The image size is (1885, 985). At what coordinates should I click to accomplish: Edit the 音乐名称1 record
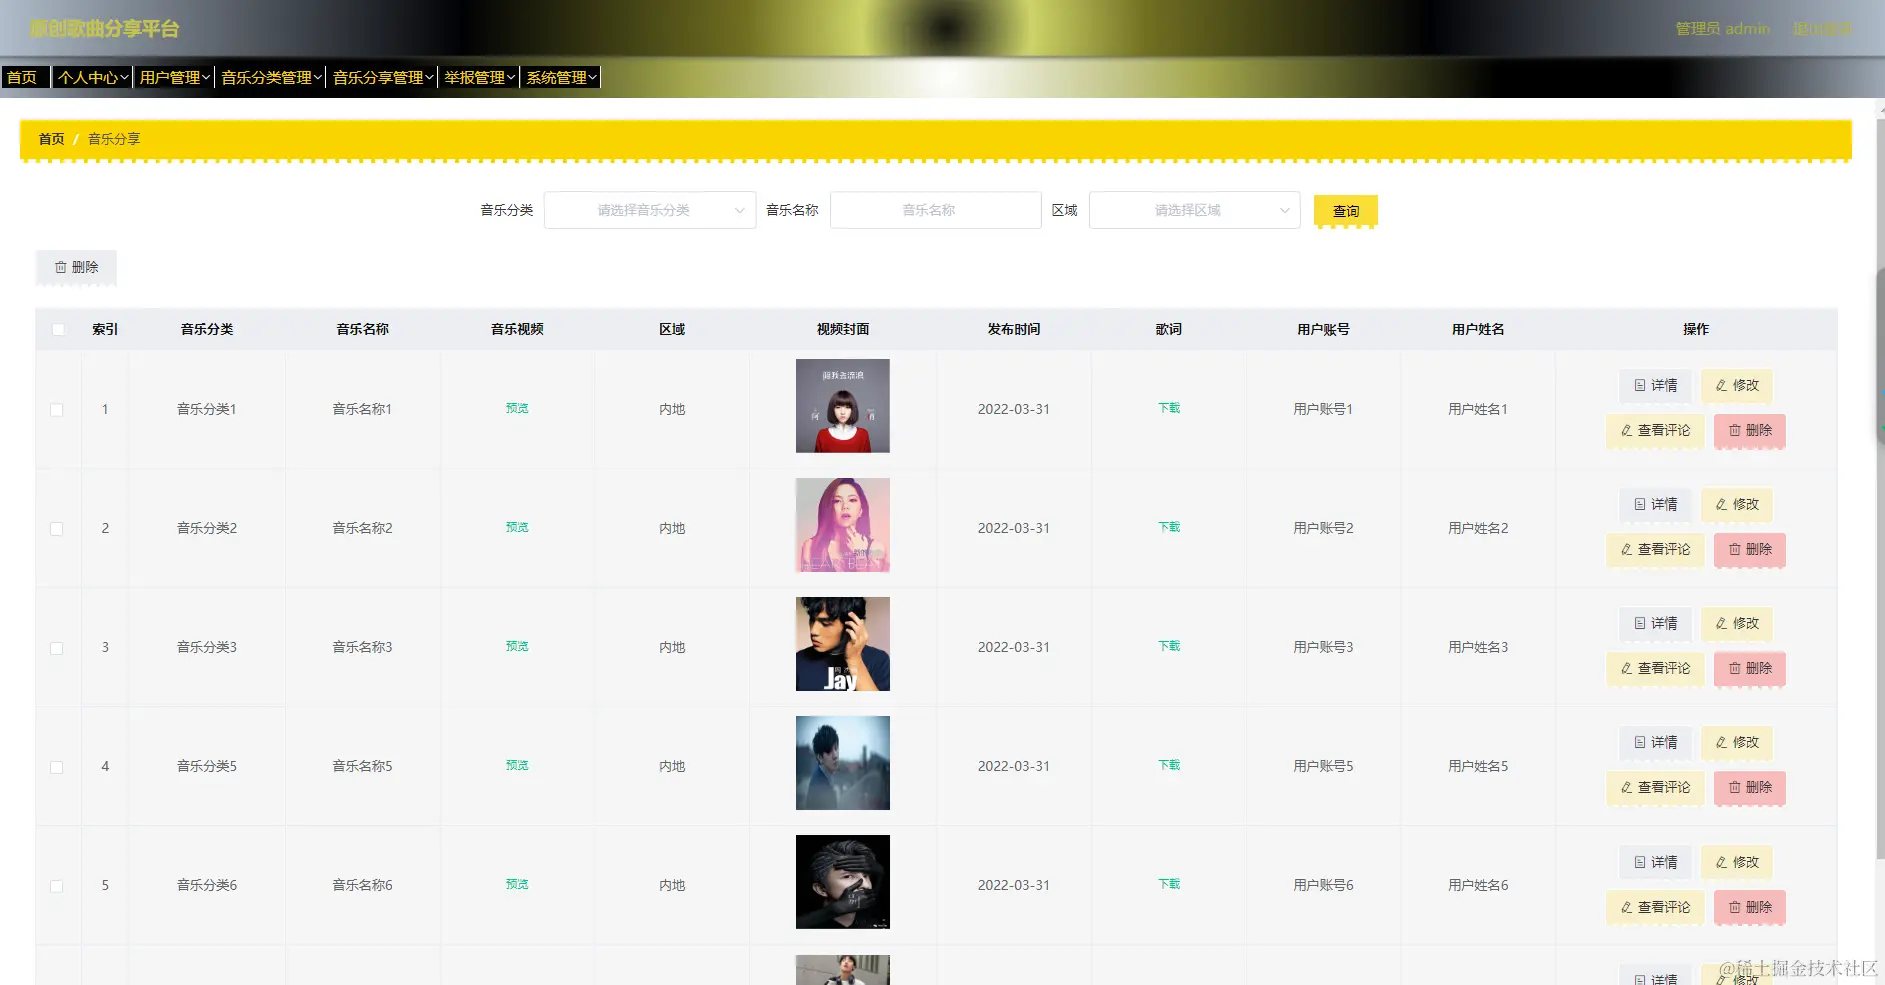[1737, 386]
